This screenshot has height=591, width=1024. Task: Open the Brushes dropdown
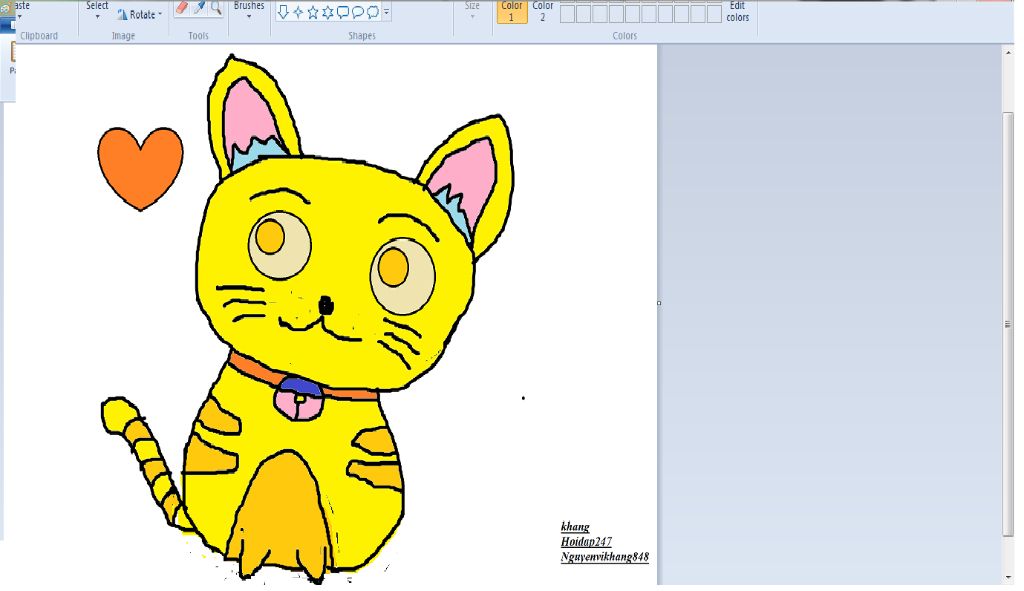249,10
